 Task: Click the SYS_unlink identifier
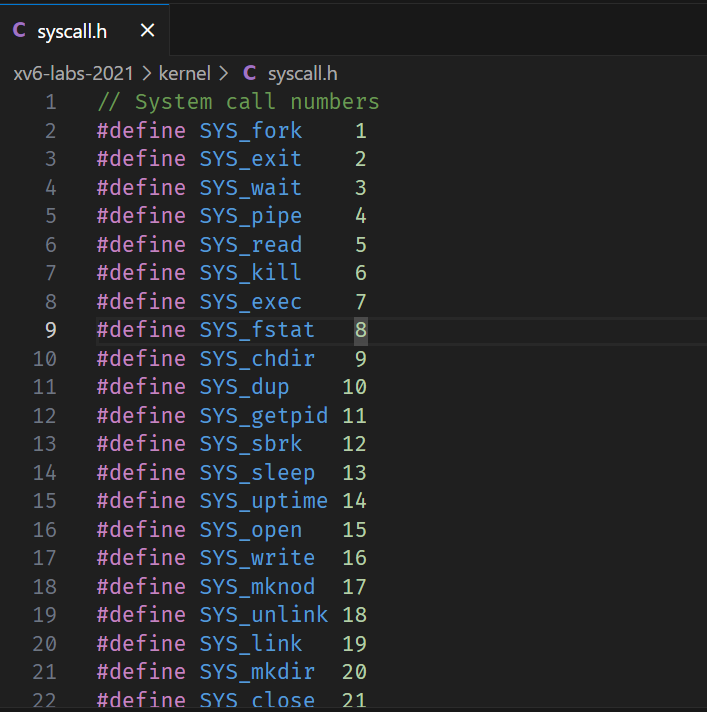(264, 615)
